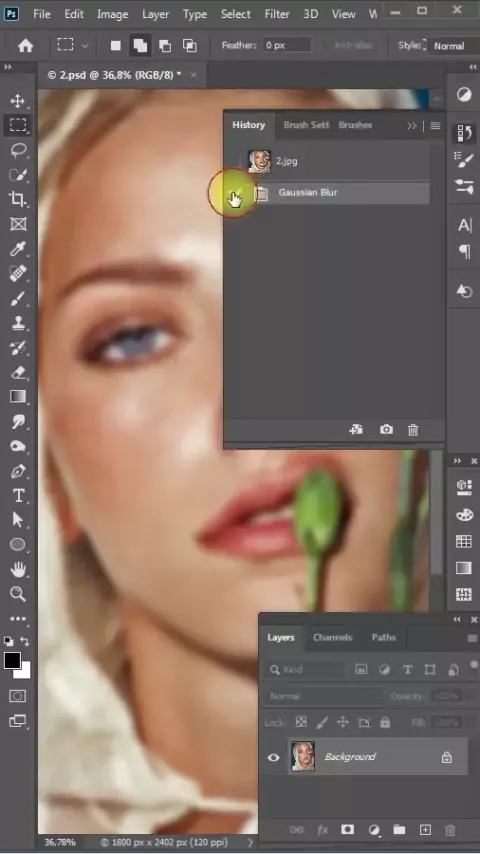Create a new group folder icon
Screen dimensions: 480x854
[399, 830]
